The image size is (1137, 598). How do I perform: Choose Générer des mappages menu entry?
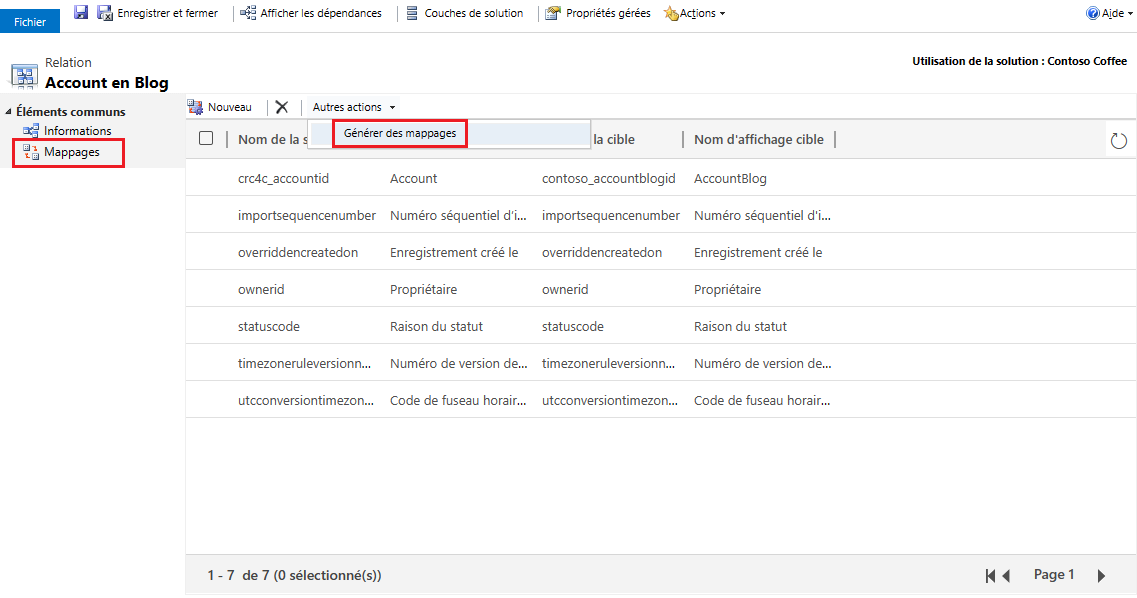400,133
